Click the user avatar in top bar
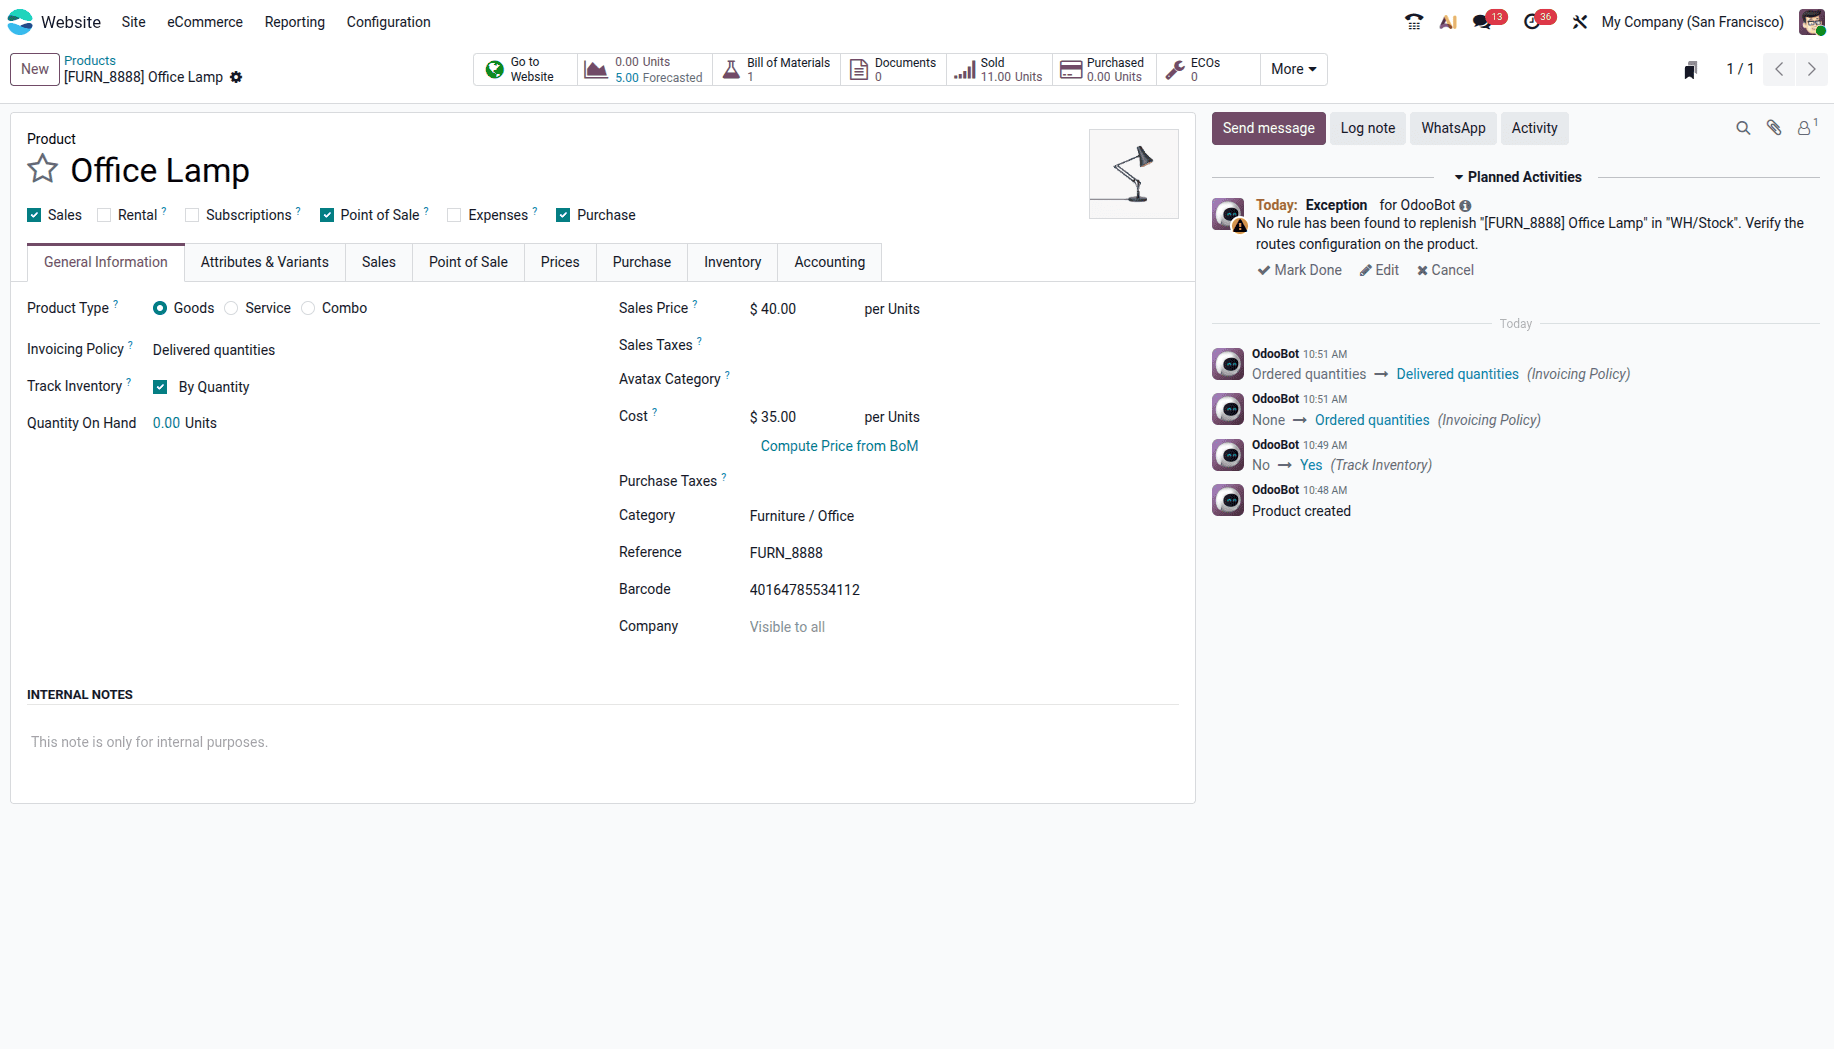This screenshot has height=1049, width=1834. point(1812,22)
